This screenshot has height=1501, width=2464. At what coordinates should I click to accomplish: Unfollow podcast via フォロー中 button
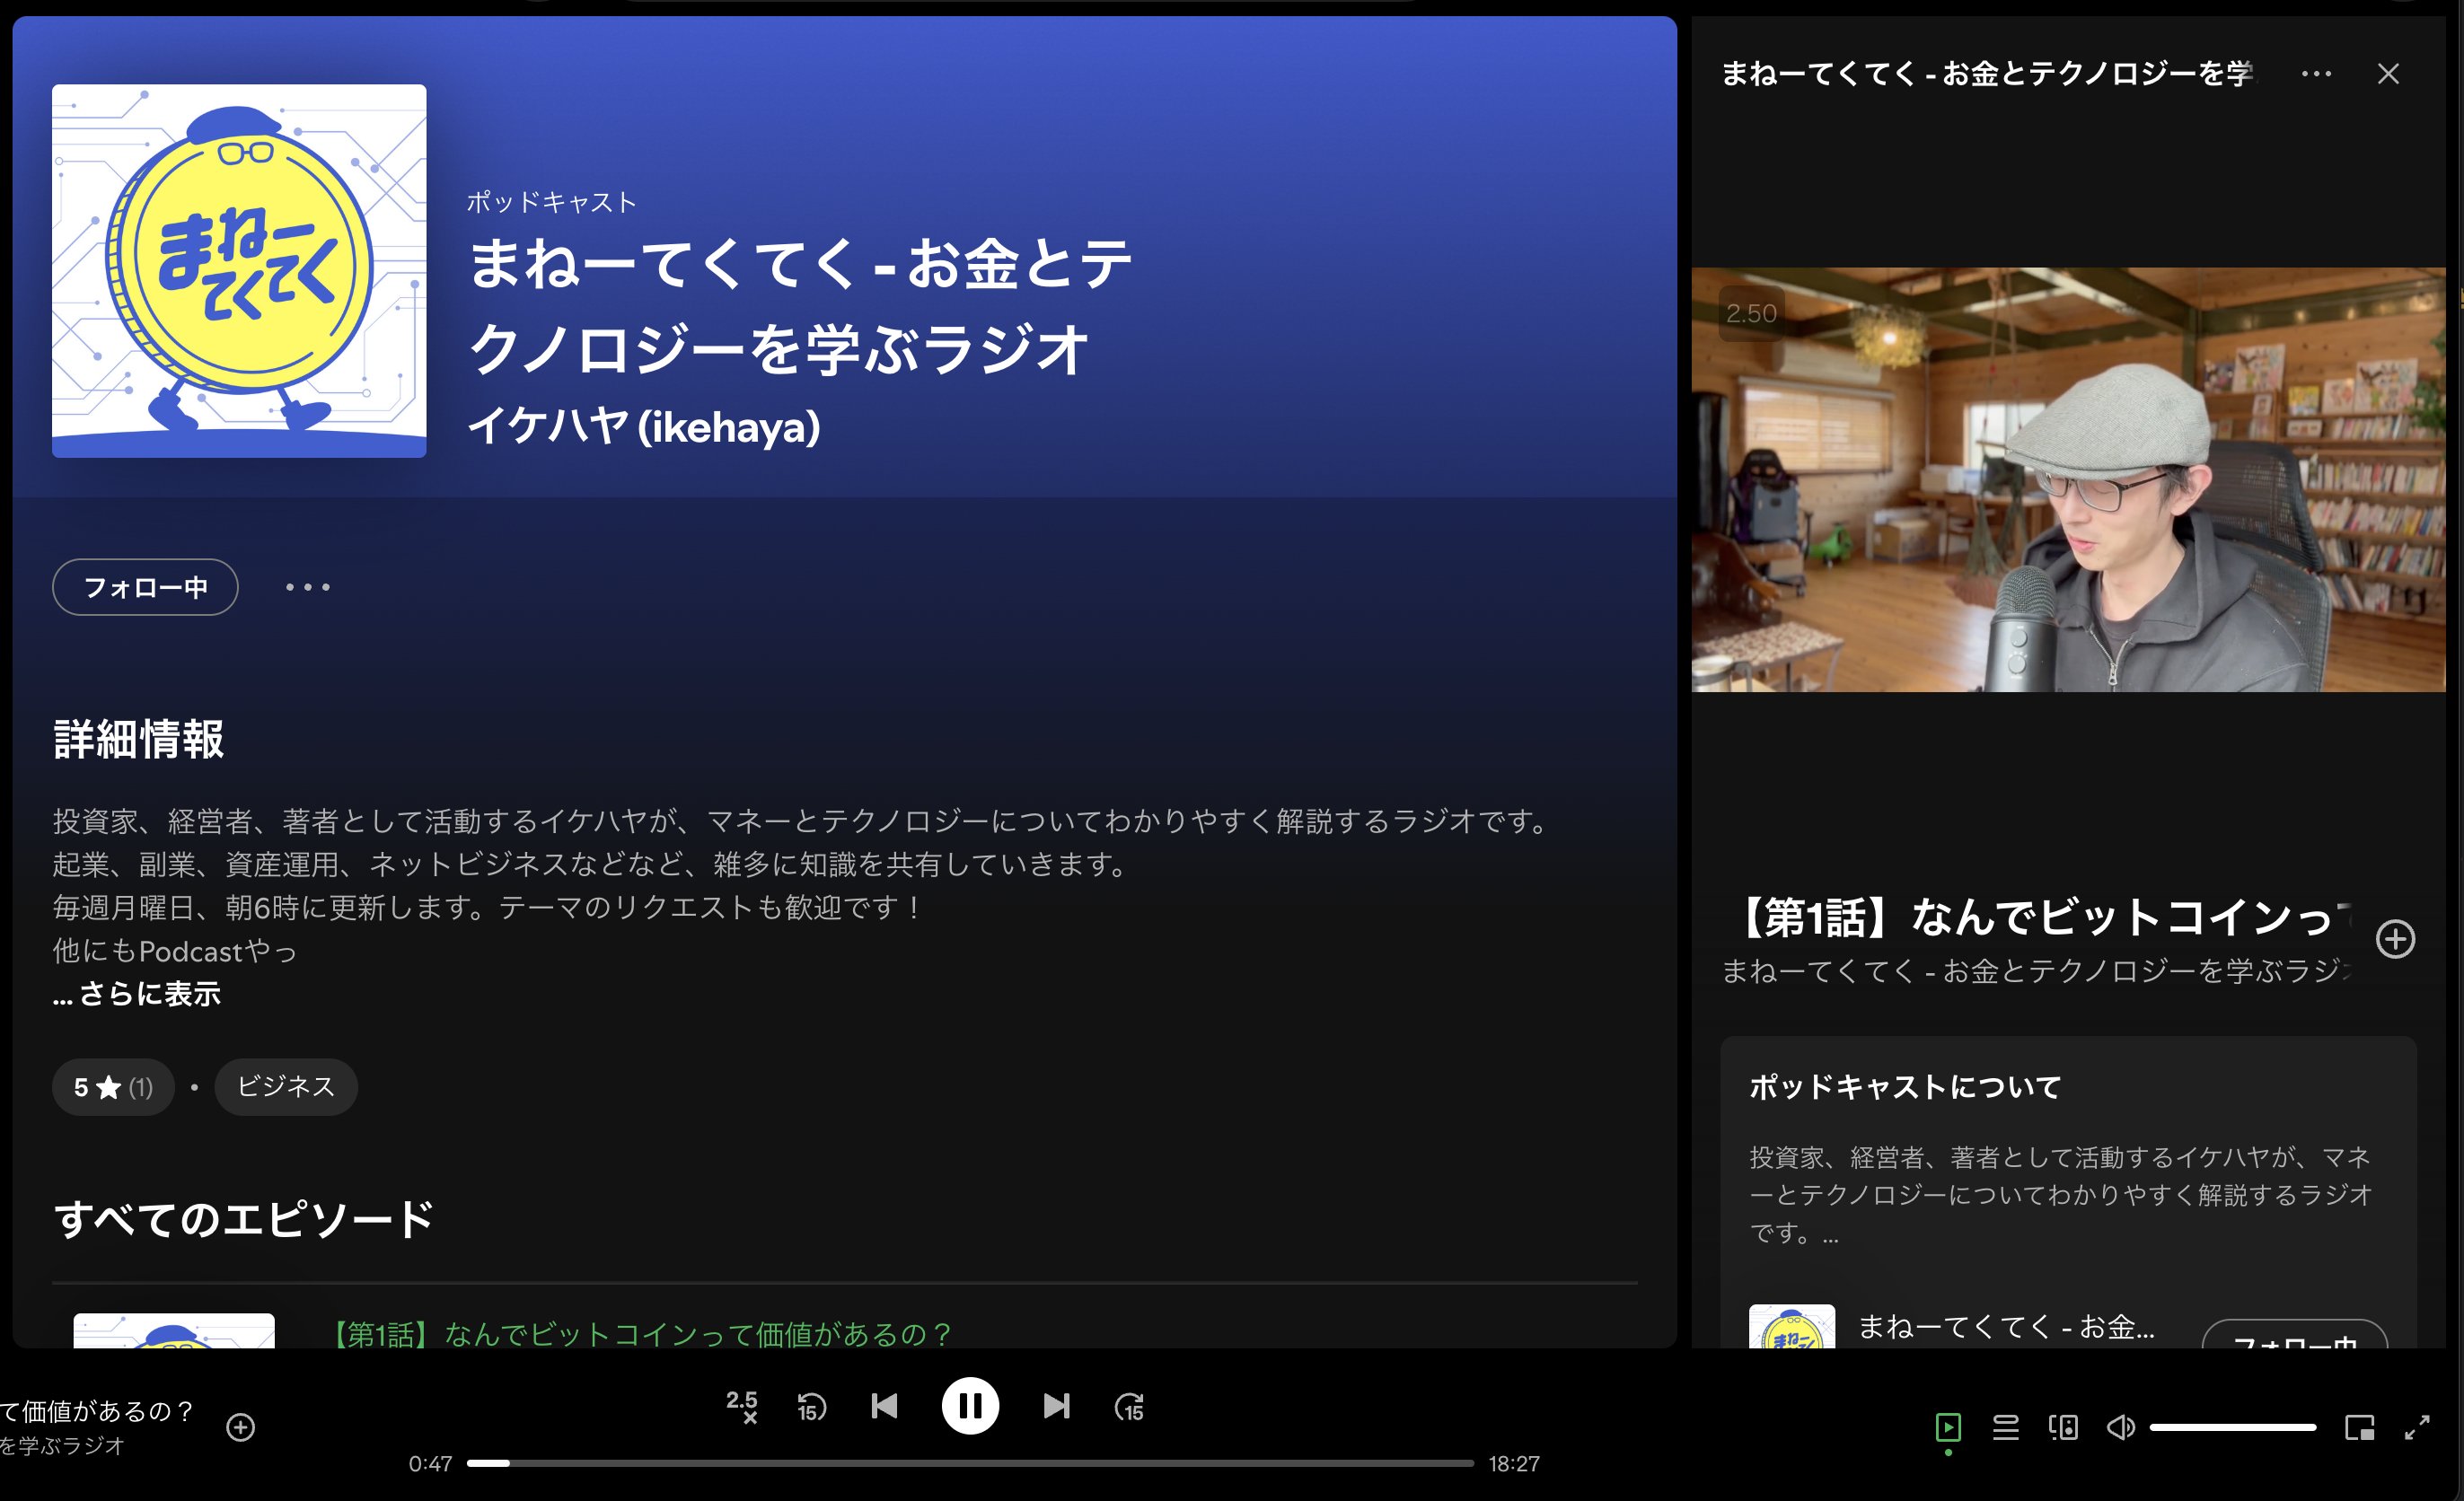145,587
